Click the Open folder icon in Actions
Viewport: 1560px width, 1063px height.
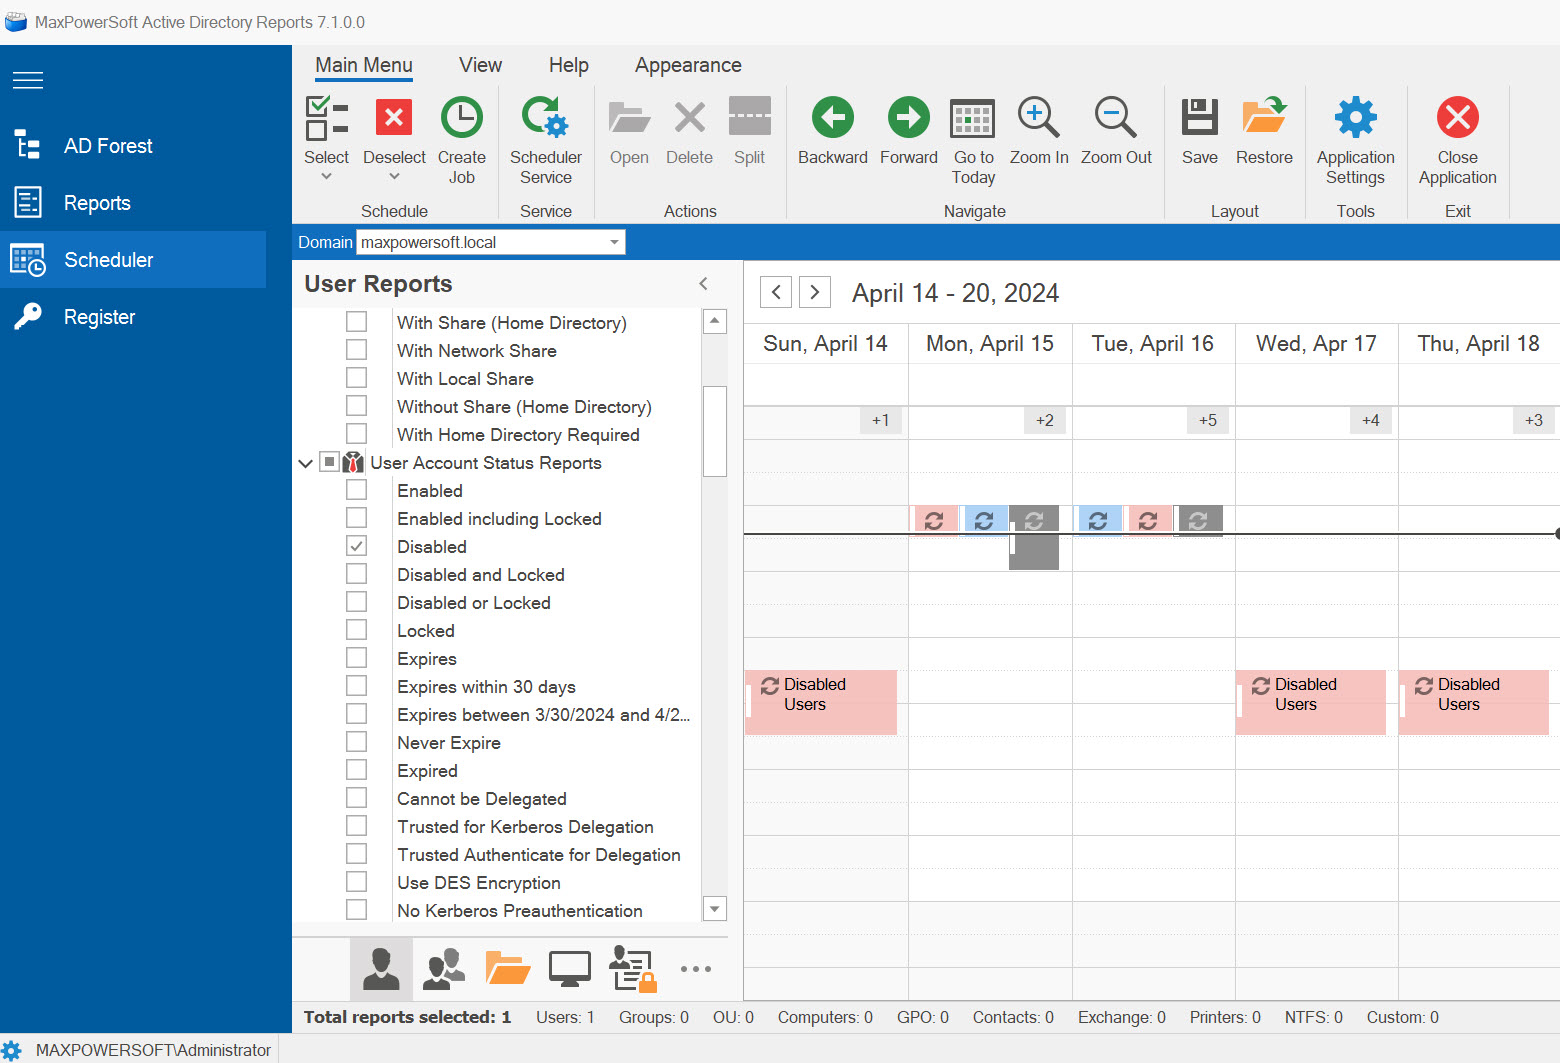pos(629,118)
